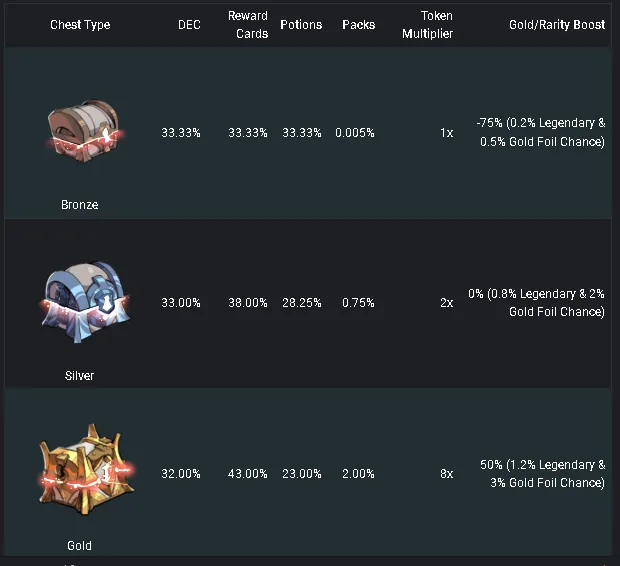Viewport: 620px width, 566px height.
Task: Click Gold token multiplier 8x
Action: (447, 473)
